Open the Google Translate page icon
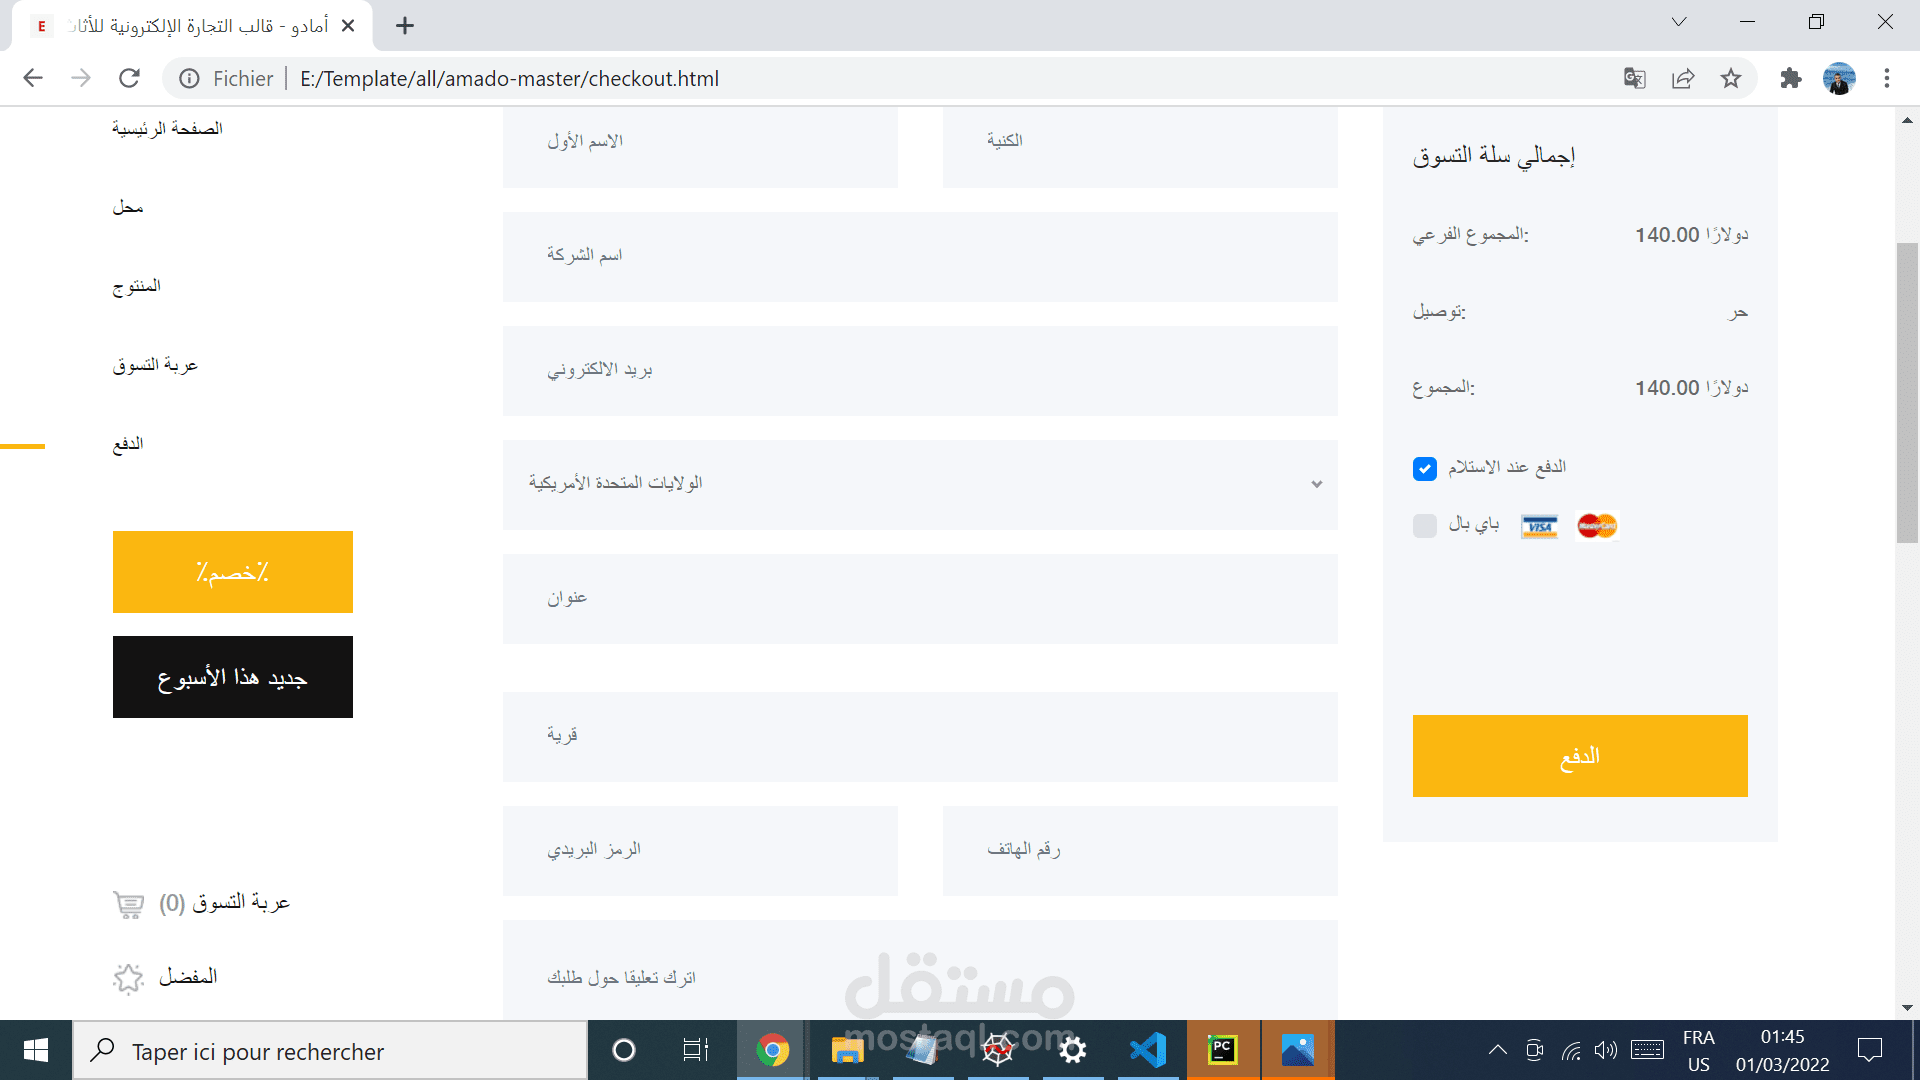Screen dimensions: 1920x1080 point(1635,78)
